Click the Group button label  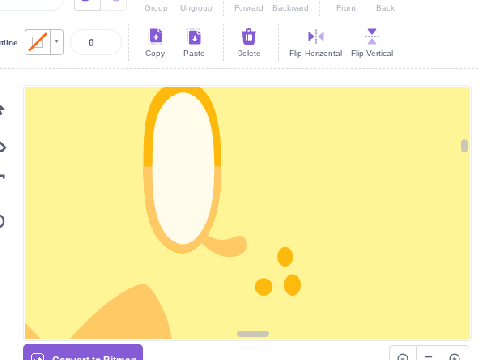click(x=156, y=8)
